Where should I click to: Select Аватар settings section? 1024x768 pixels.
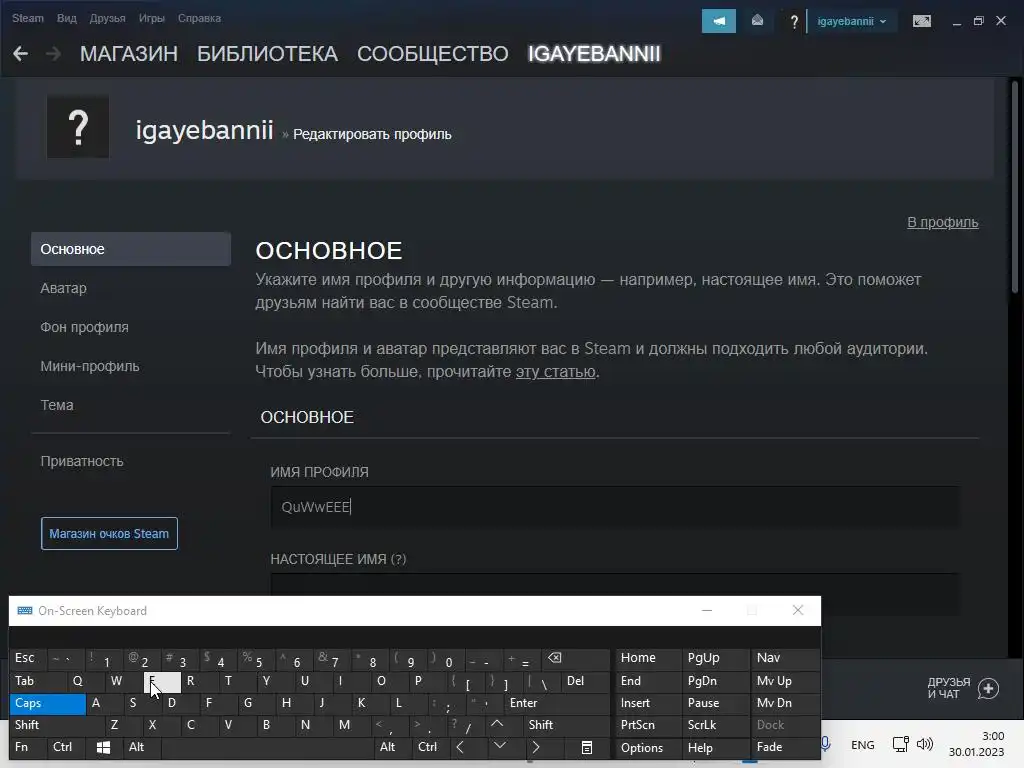[63, 288]
